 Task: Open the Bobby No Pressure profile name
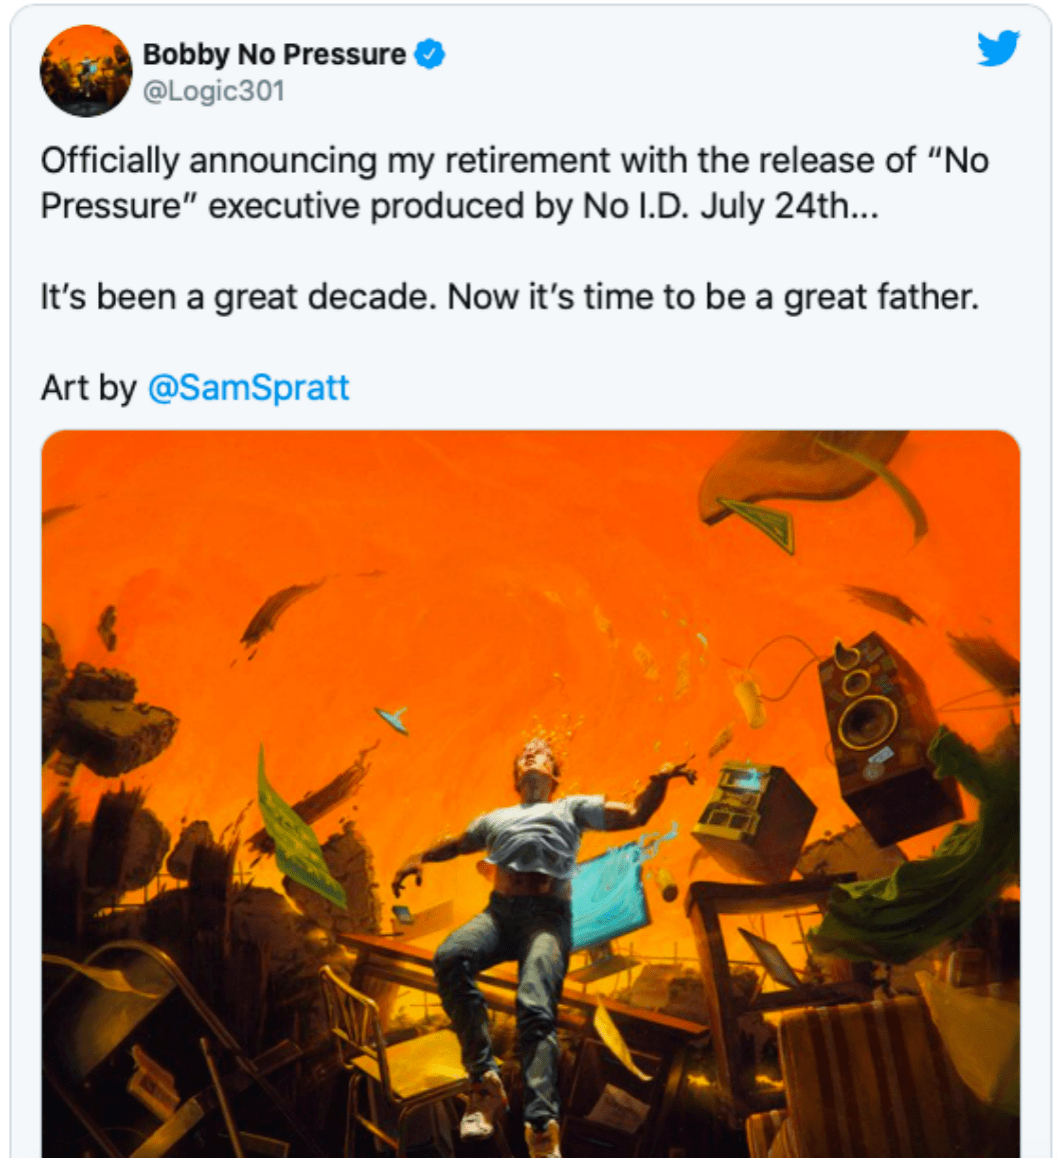click(275, 54)
